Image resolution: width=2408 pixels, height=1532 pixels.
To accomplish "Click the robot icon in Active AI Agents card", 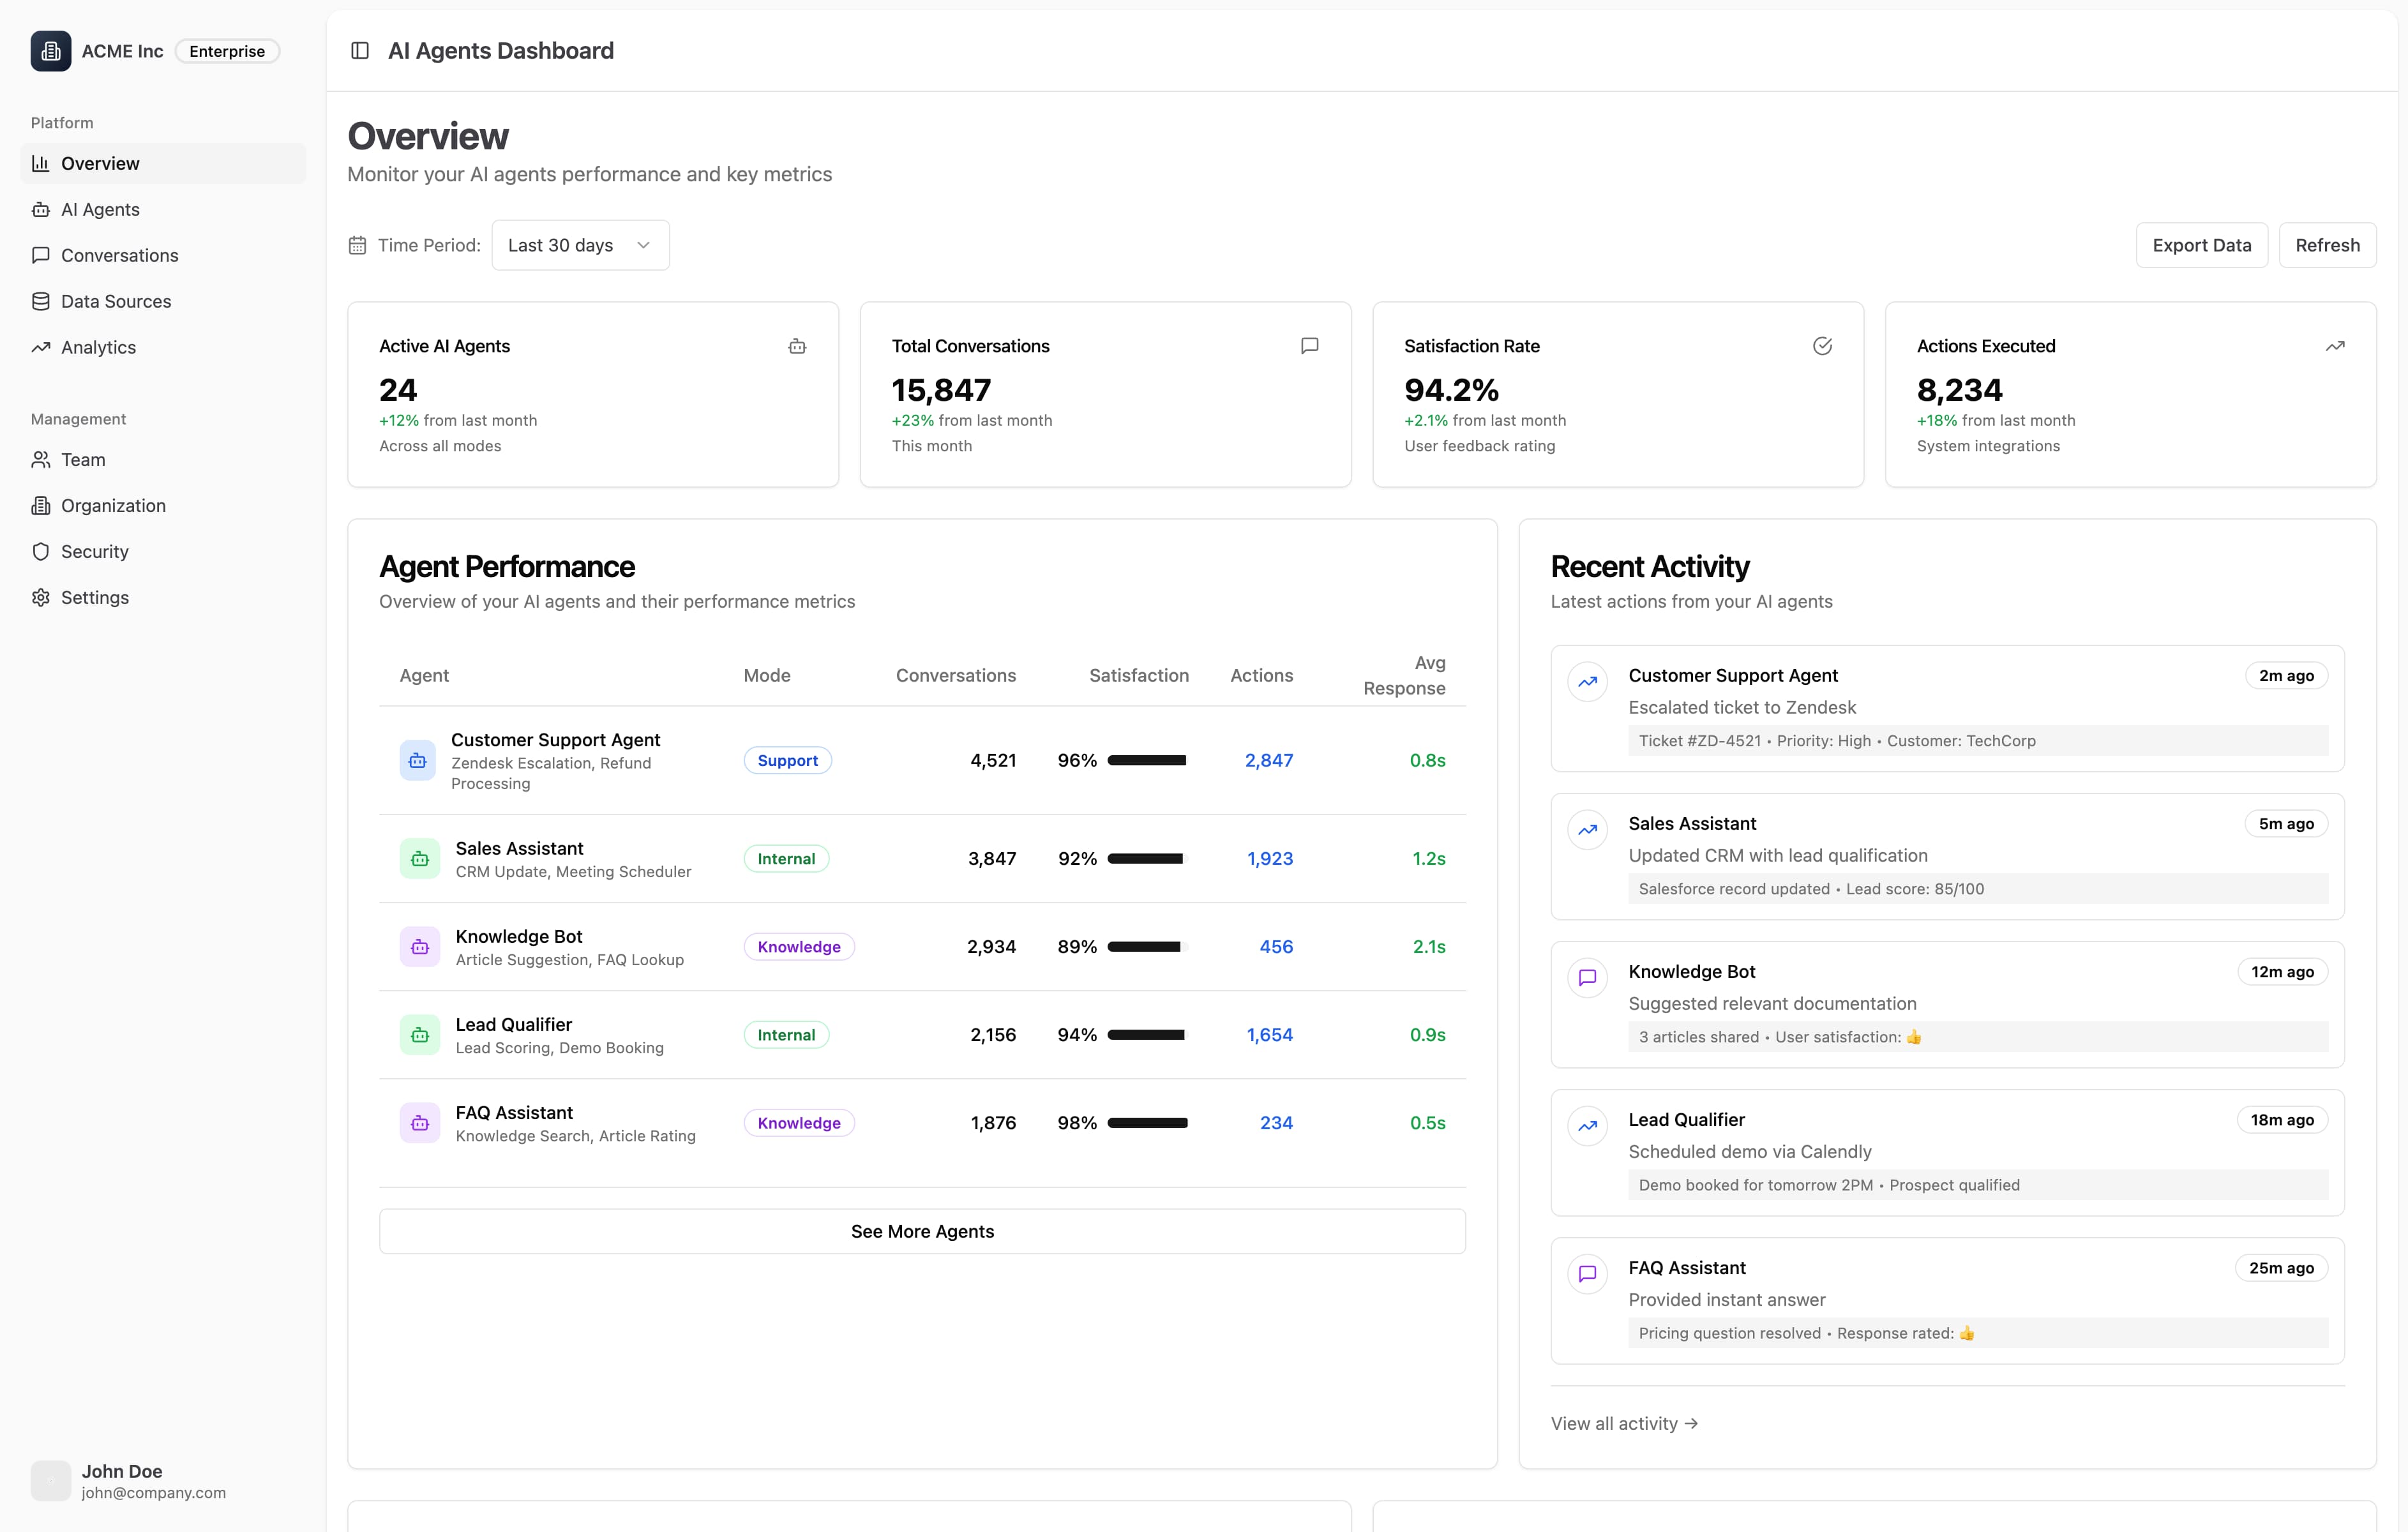I will [x=797, y=346].
